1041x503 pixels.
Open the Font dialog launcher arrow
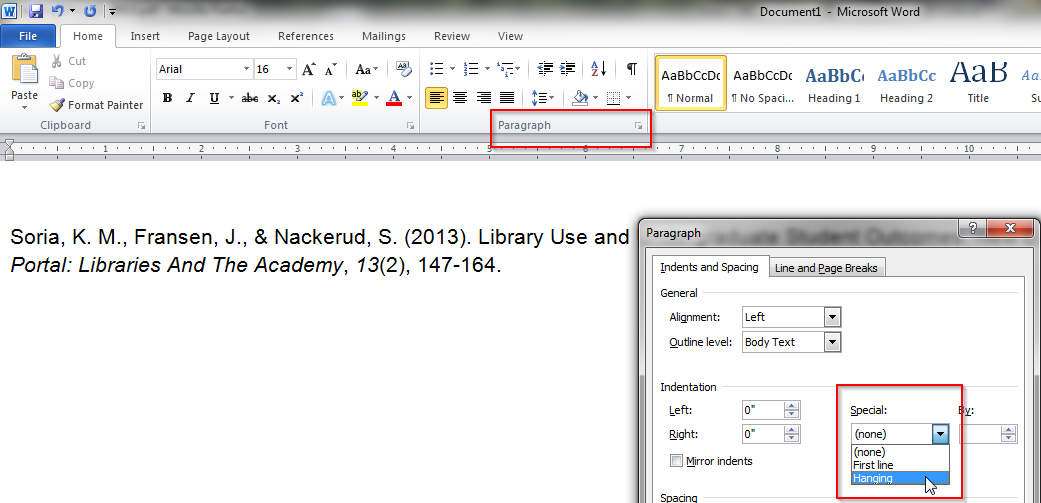click(410, 125)
